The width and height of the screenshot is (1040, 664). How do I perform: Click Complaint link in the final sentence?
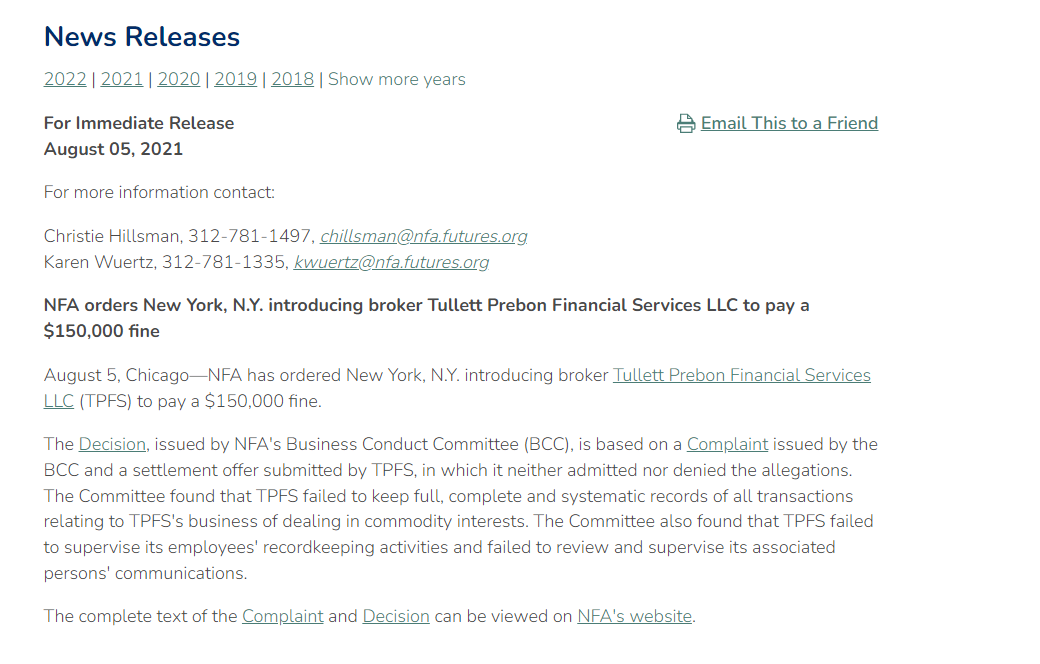point(282,616)
